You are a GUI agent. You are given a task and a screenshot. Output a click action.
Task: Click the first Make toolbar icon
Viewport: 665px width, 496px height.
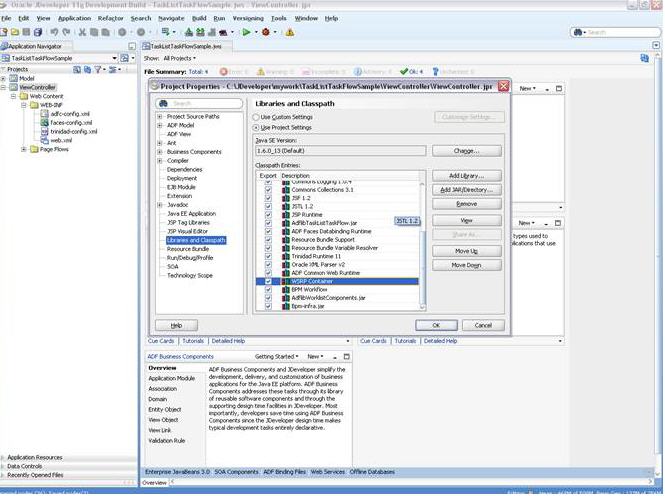pyautogui.click(x=189, y=32)
